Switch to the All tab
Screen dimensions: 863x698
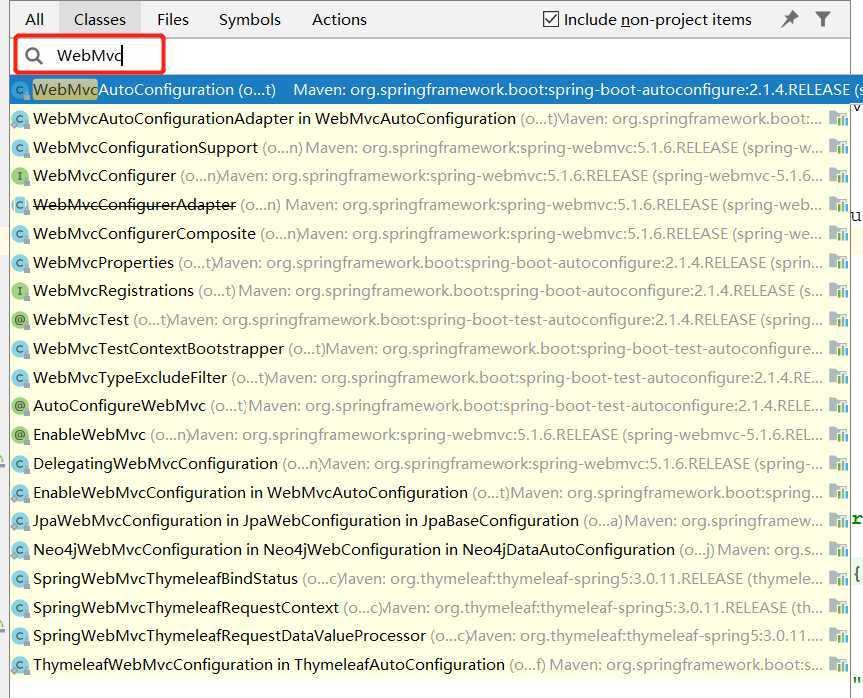click(x=34, y=19)
